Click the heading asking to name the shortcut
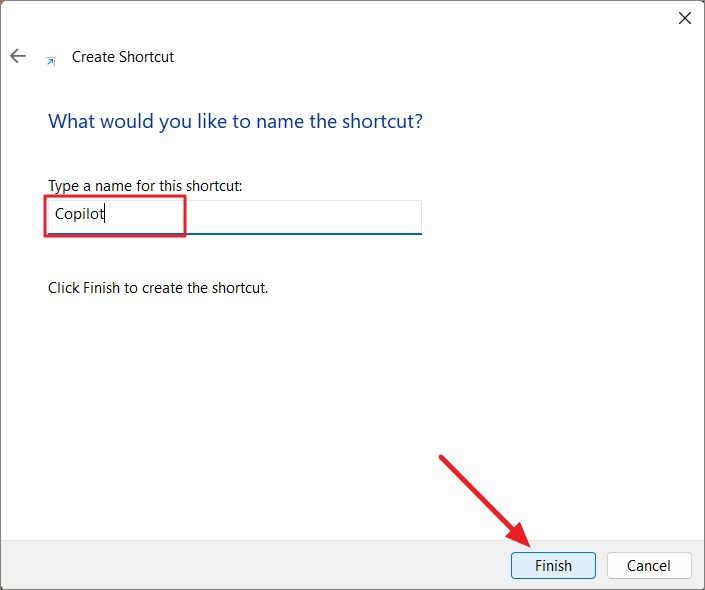Image resolution: width=705 pixels, height=590 pixels. (235, 121)
